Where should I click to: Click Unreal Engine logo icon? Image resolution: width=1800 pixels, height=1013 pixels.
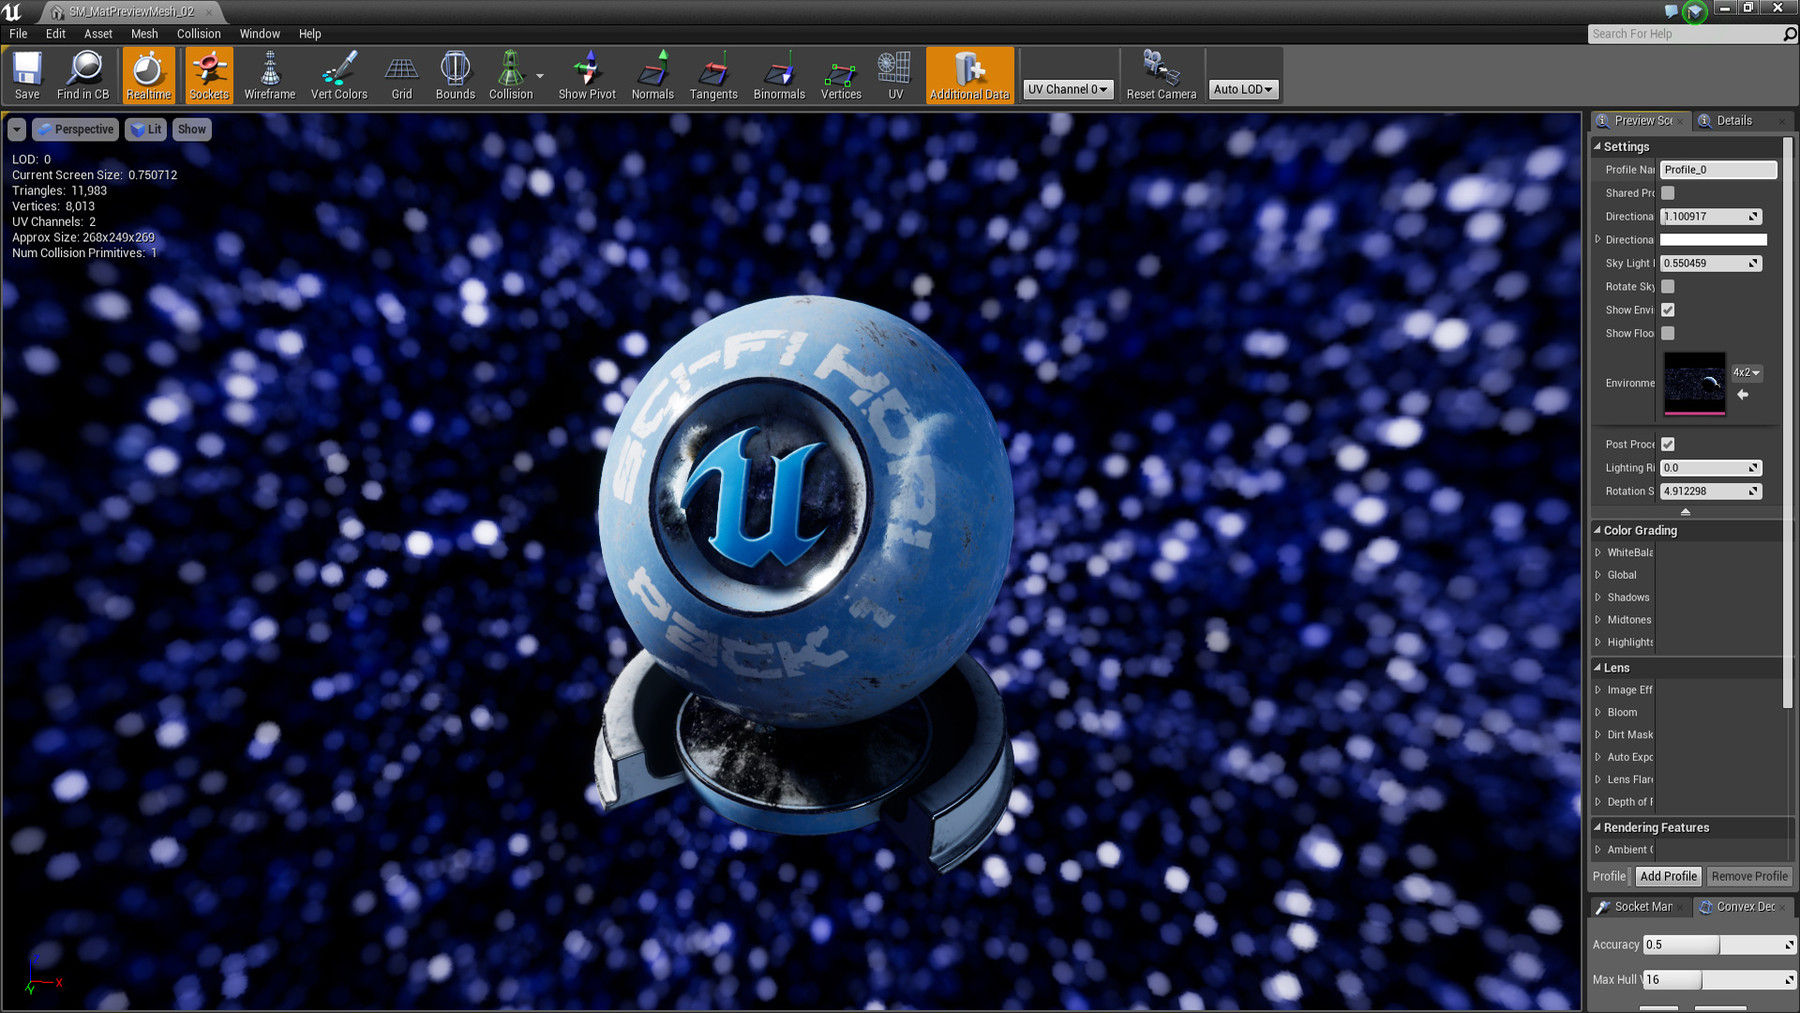[12, 11]
